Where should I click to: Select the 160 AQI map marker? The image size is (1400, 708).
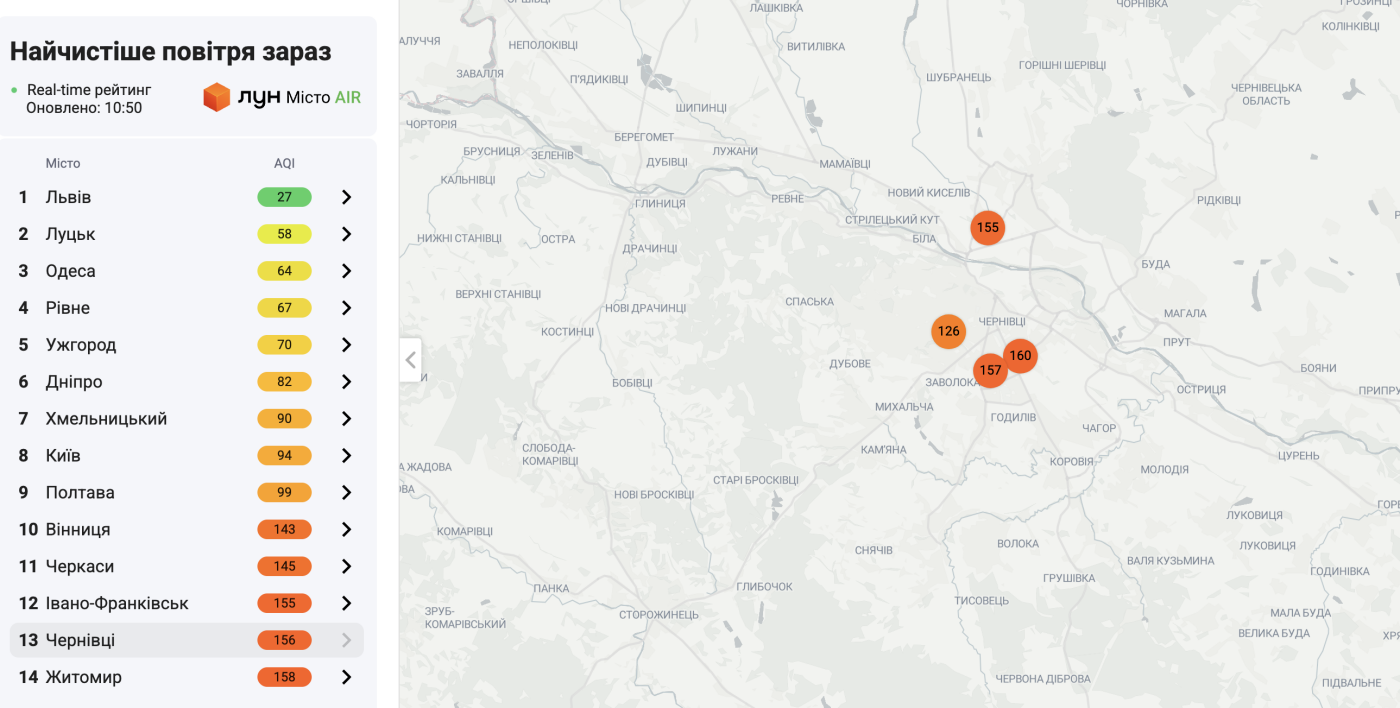(1021, 355)
